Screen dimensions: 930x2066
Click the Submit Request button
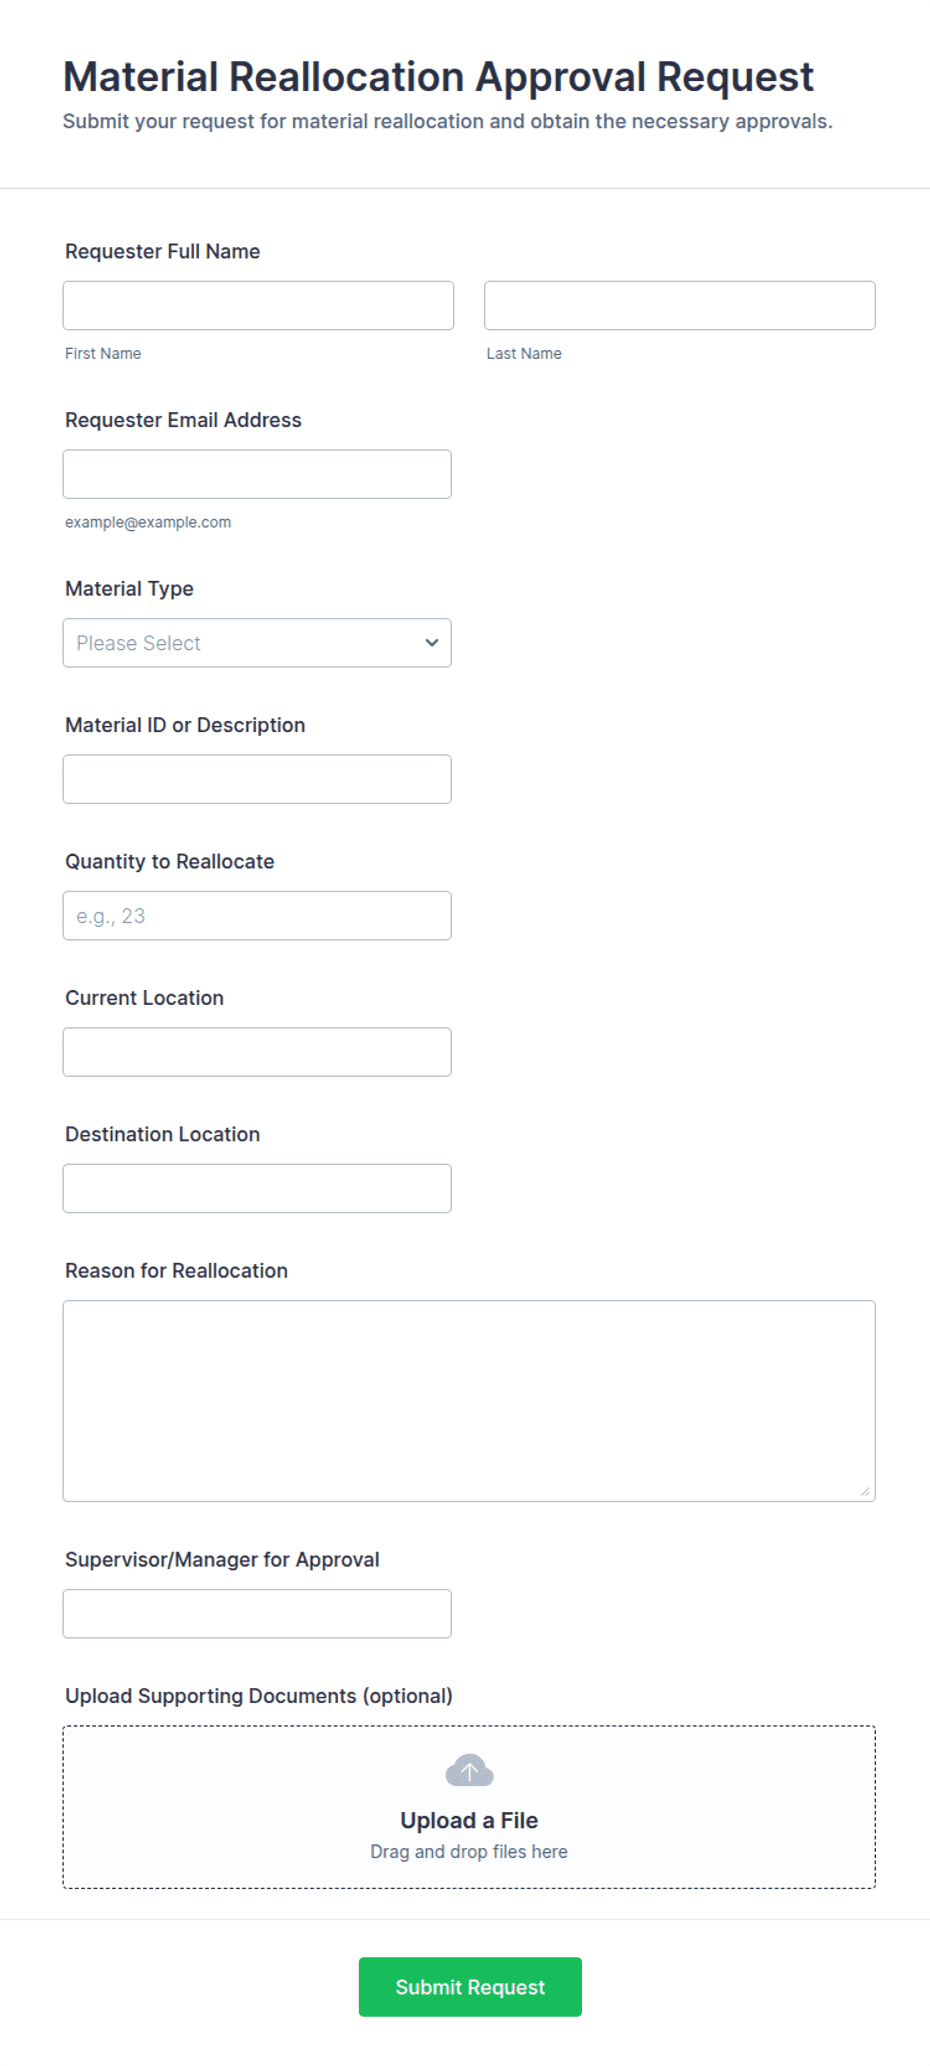click(470, 1987)
